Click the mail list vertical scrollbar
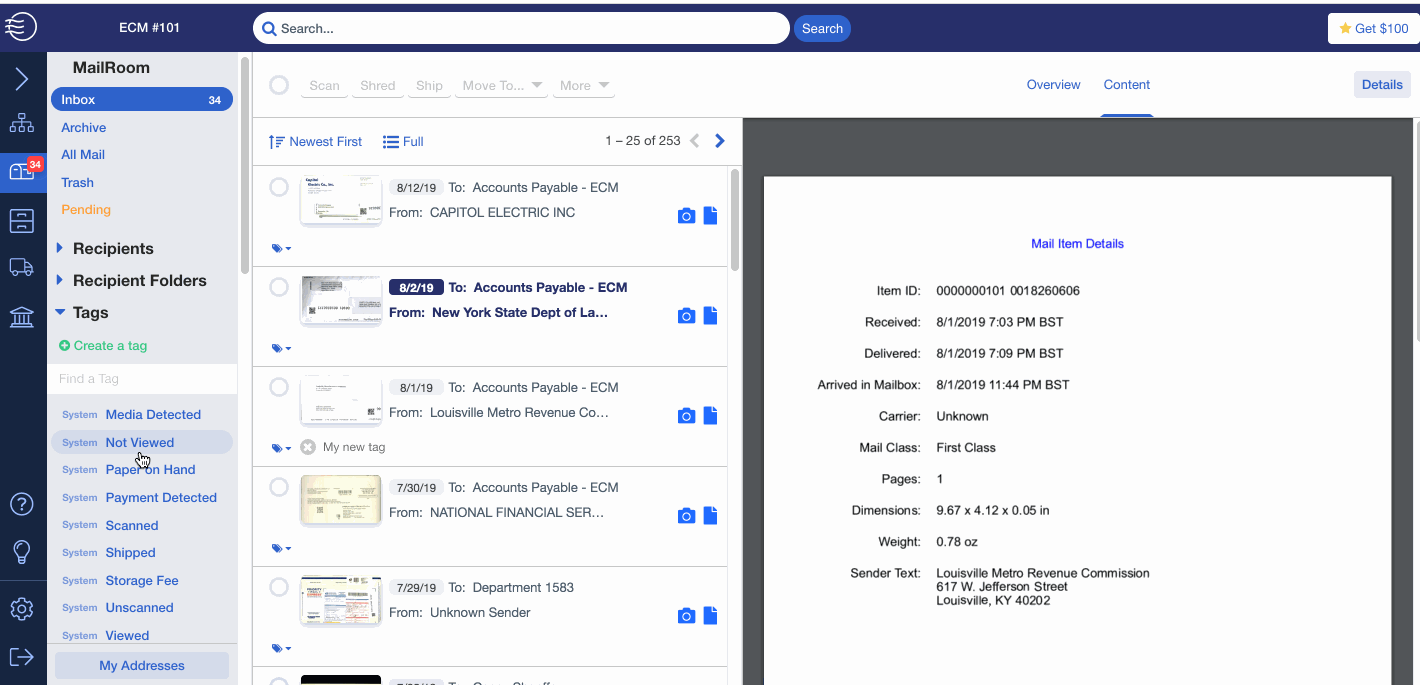This screenshot has height=685, width=1420. click(x=735, y=220)
